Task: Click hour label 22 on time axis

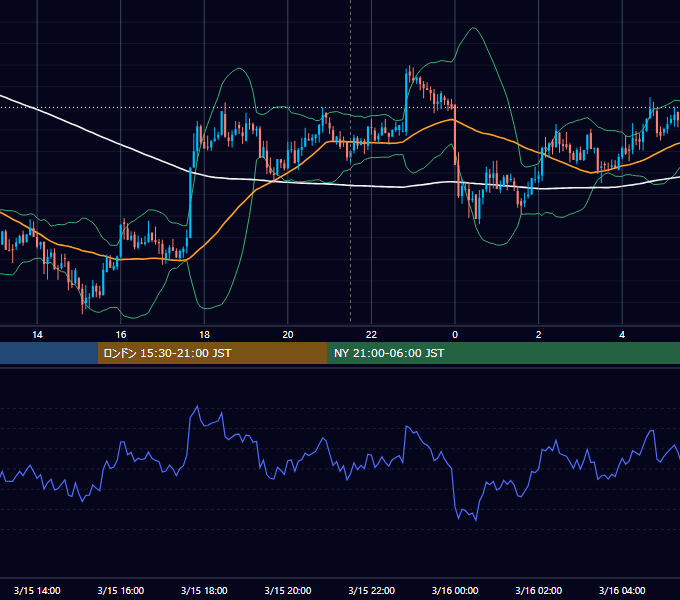Action: [x=371, y=335]
